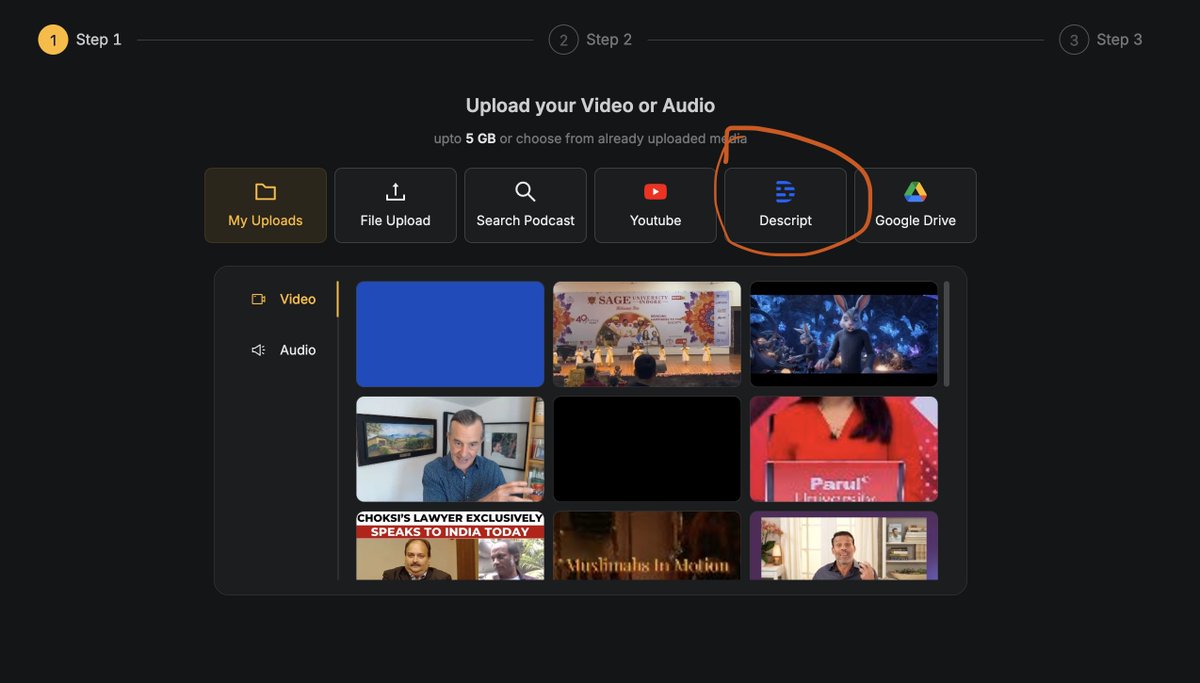Click the Upload your Video or Audio heading
The image size is (1200, 683).
click(x=590, y=105)
